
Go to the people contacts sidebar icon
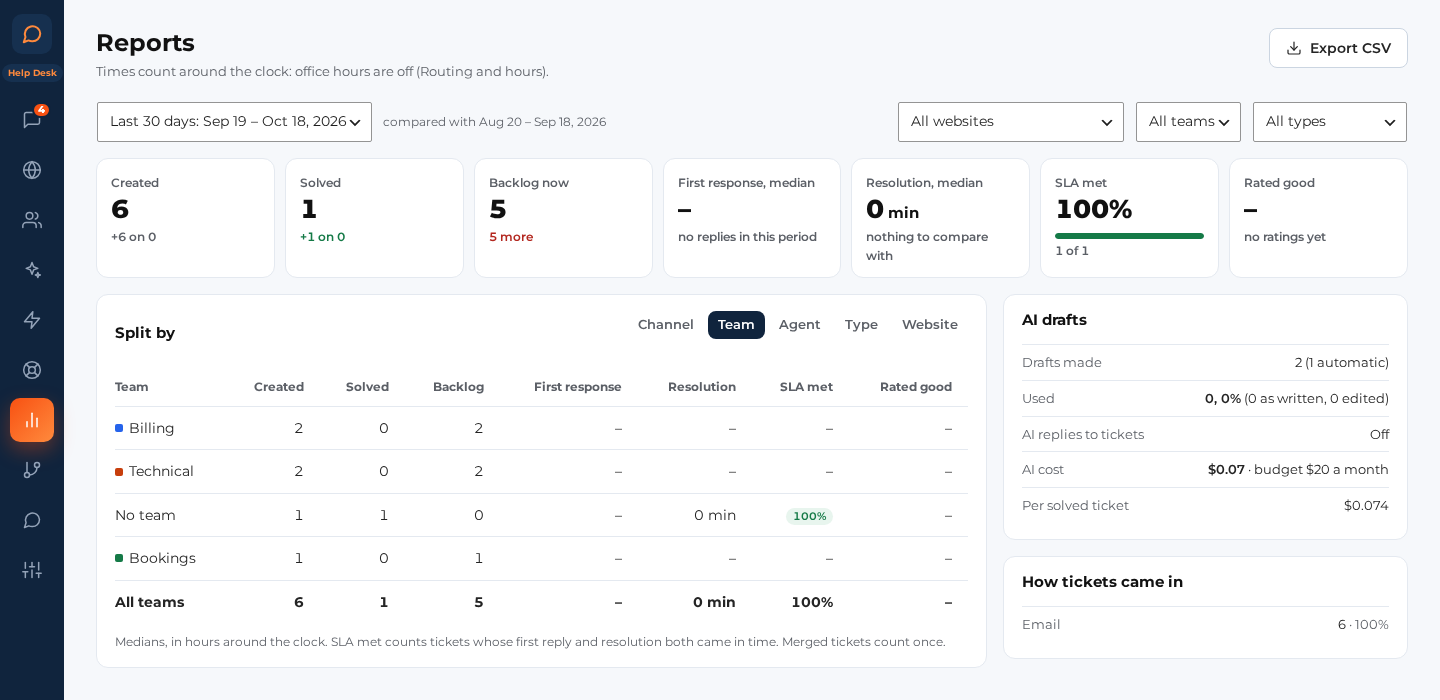click(32, 220)
